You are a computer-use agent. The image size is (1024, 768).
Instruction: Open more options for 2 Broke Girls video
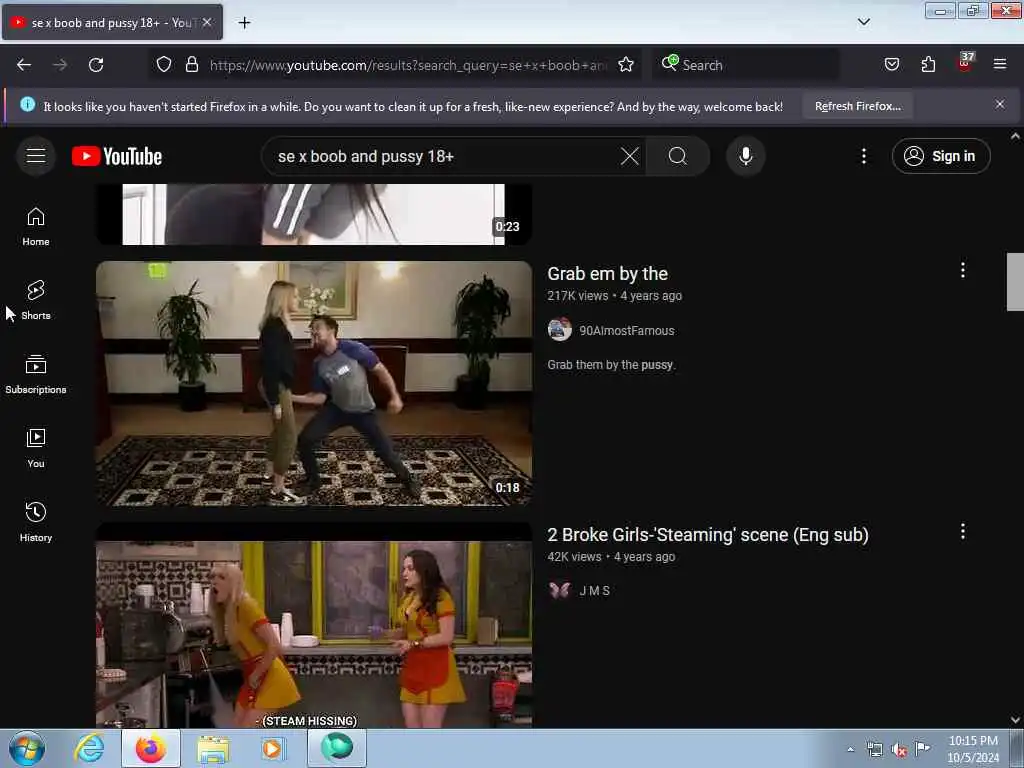(x=963, y=531)
